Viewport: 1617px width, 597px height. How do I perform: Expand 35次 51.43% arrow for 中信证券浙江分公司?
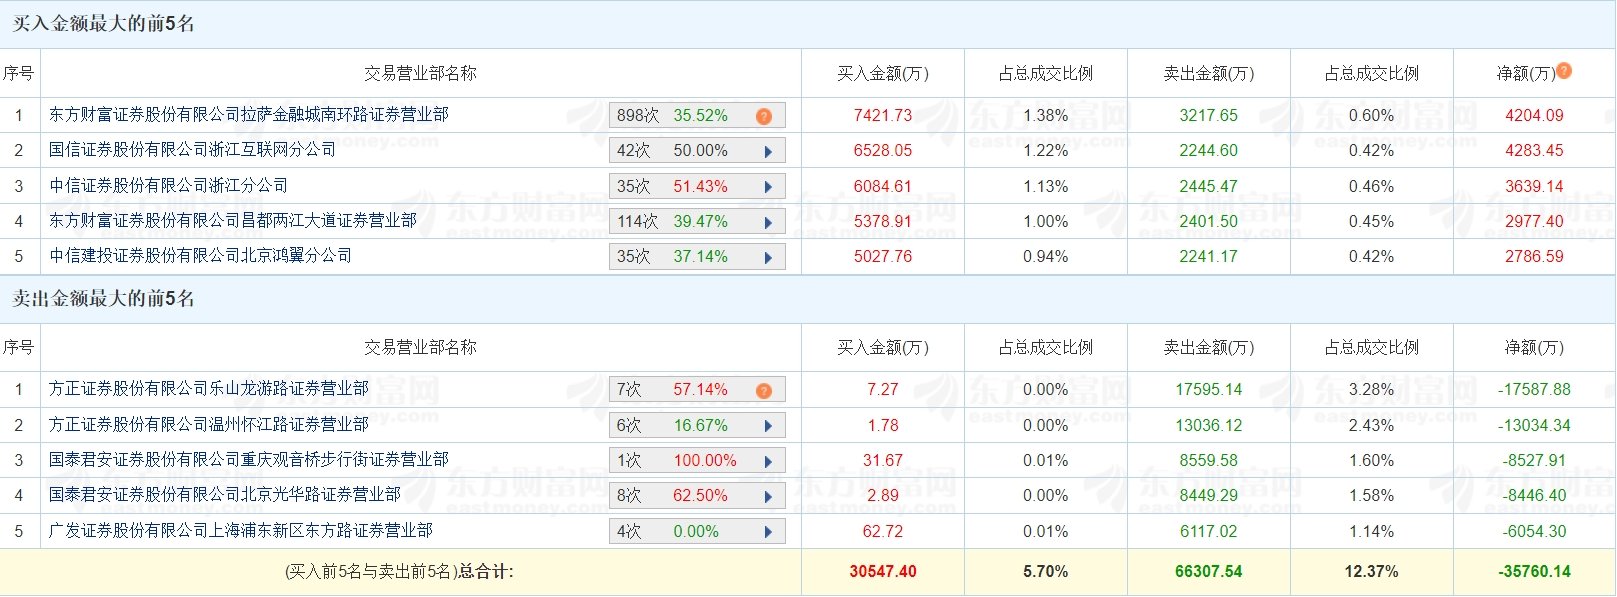pyautogui.click(x=768, y=187)
